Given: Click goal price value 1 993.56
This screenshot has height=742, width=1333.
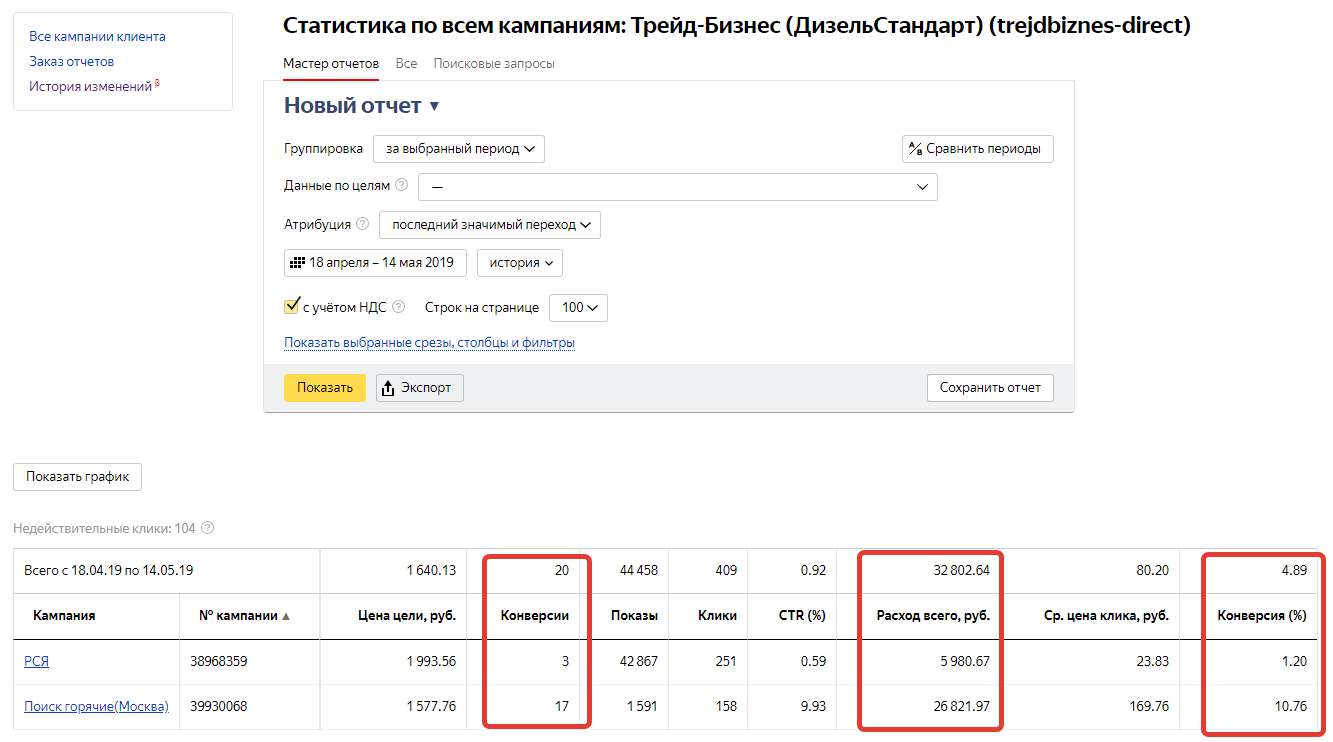Looking at the screenshot, I should pos(431,661).
